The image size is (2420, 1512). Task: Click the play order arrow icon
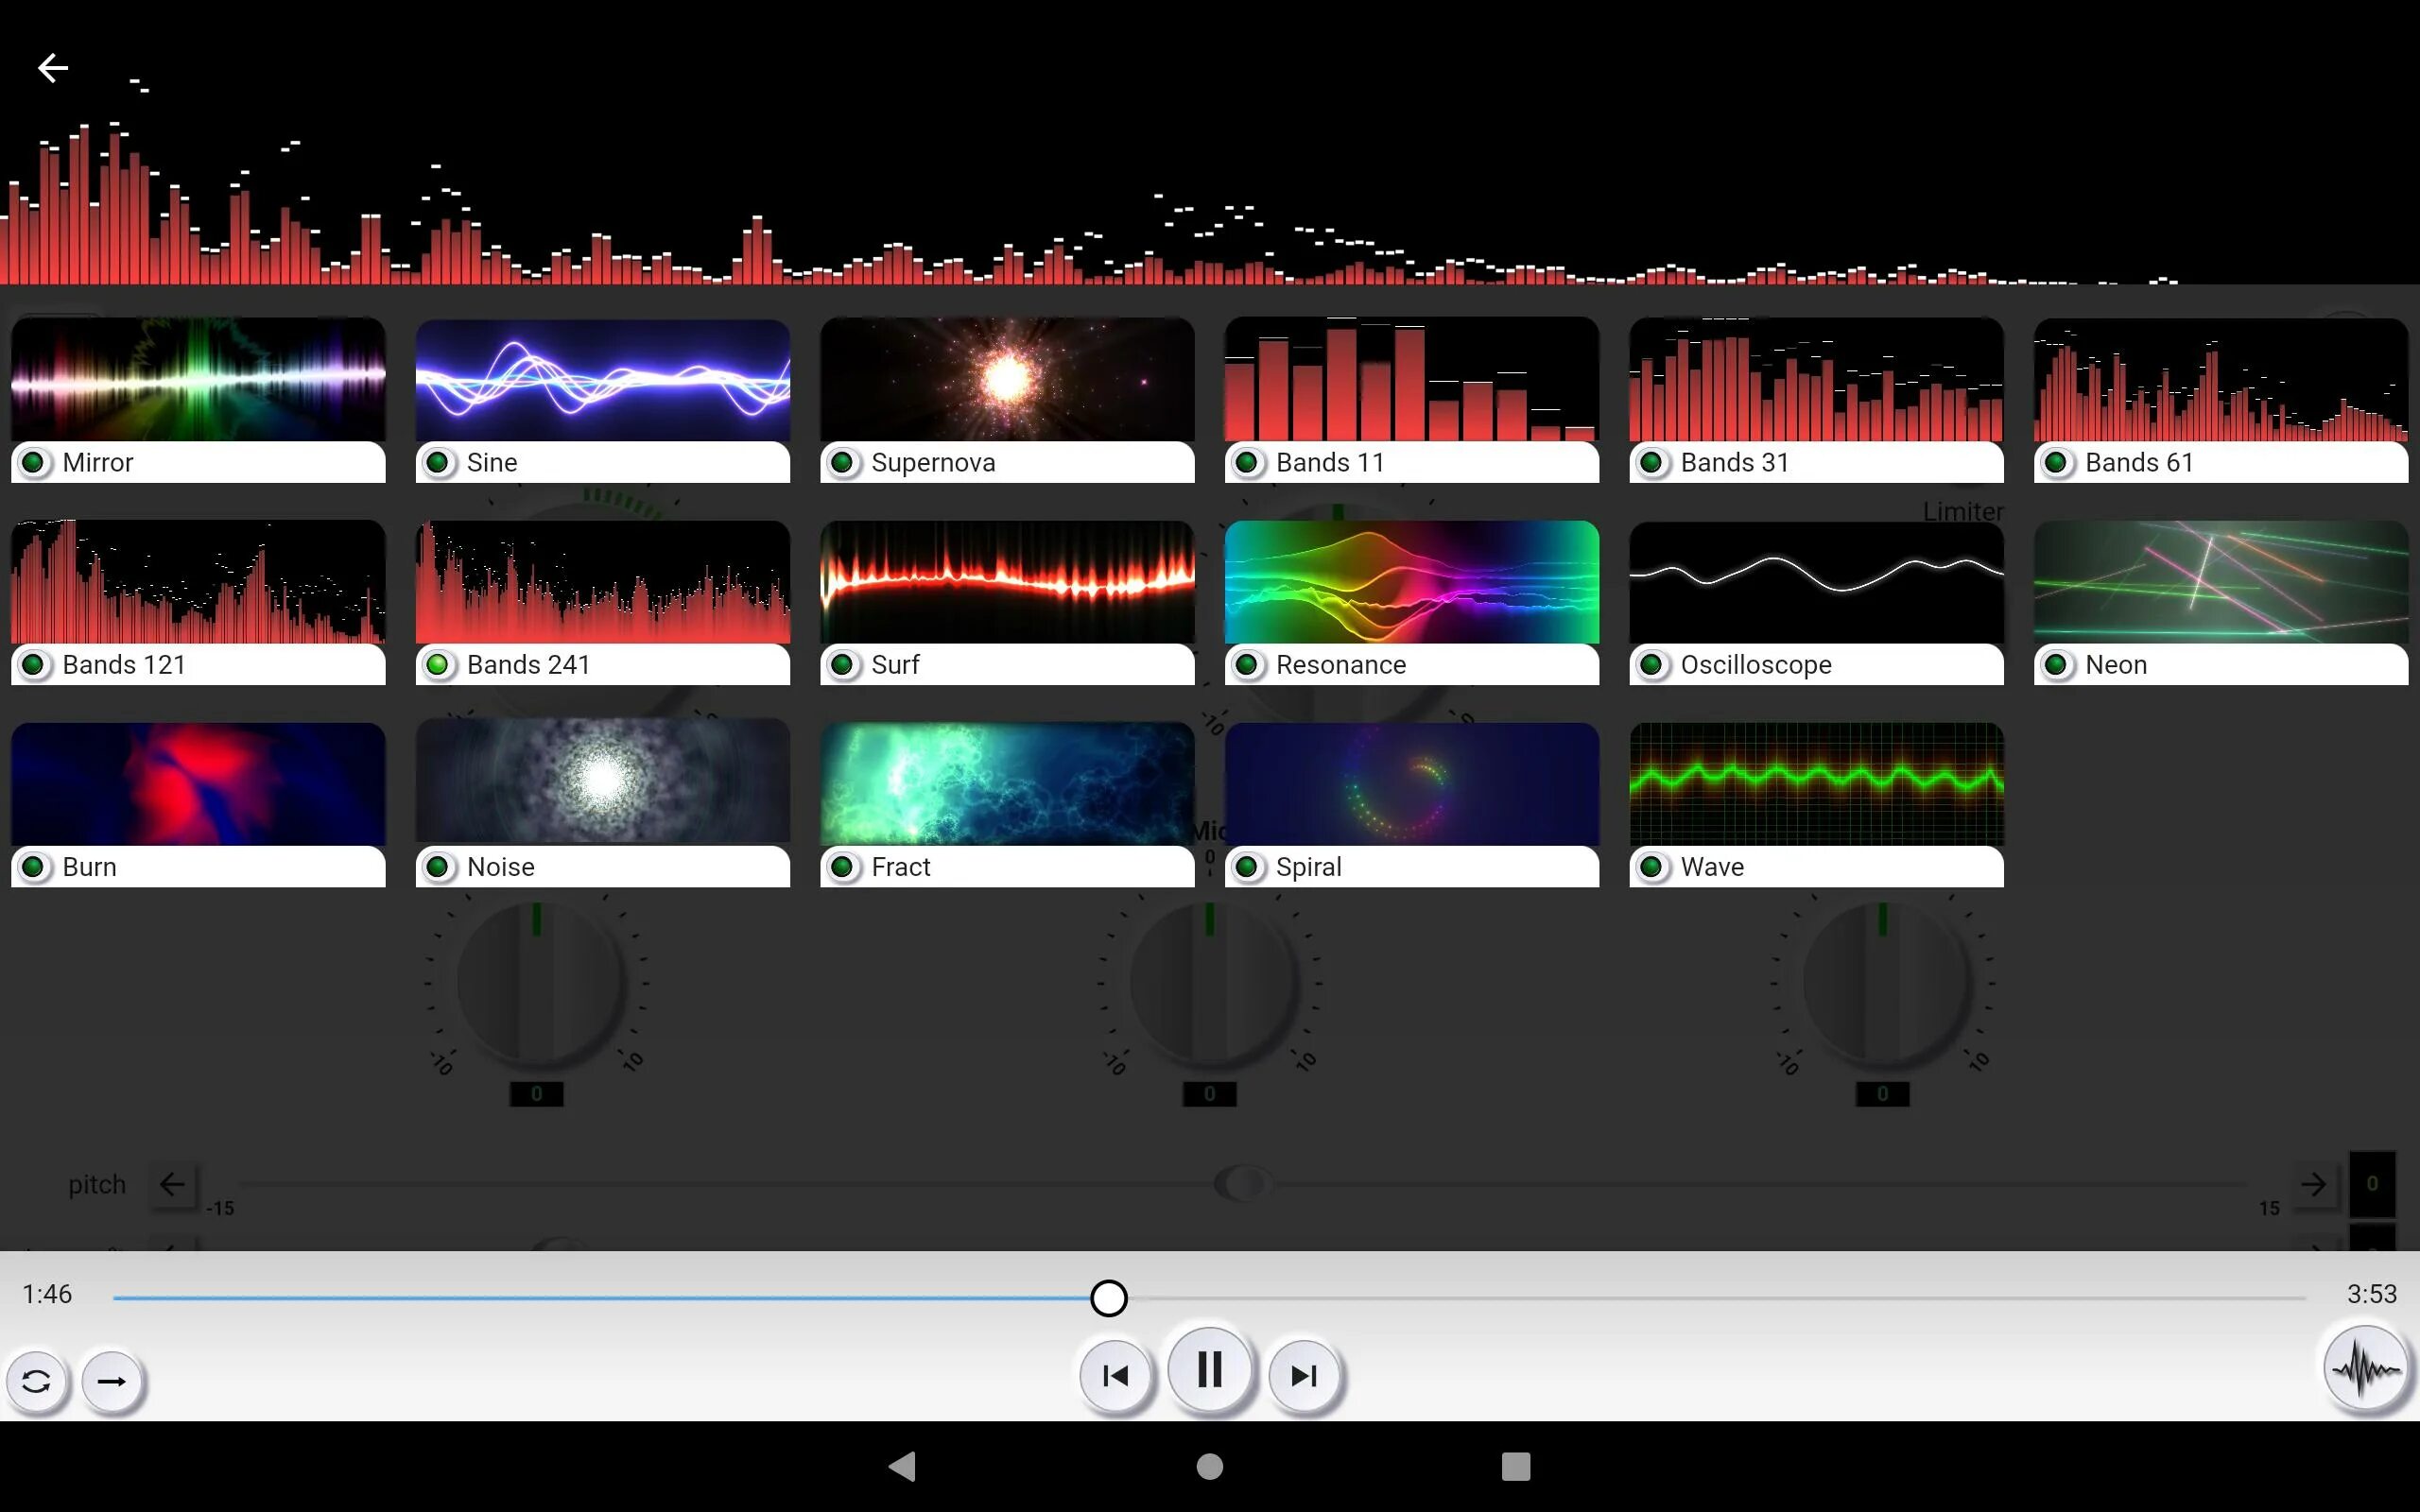coord(111,1381)
